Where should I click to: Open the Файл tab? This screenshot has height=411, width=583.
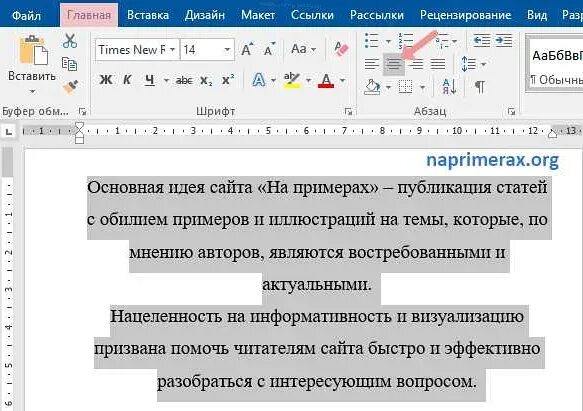click(26, 15)
